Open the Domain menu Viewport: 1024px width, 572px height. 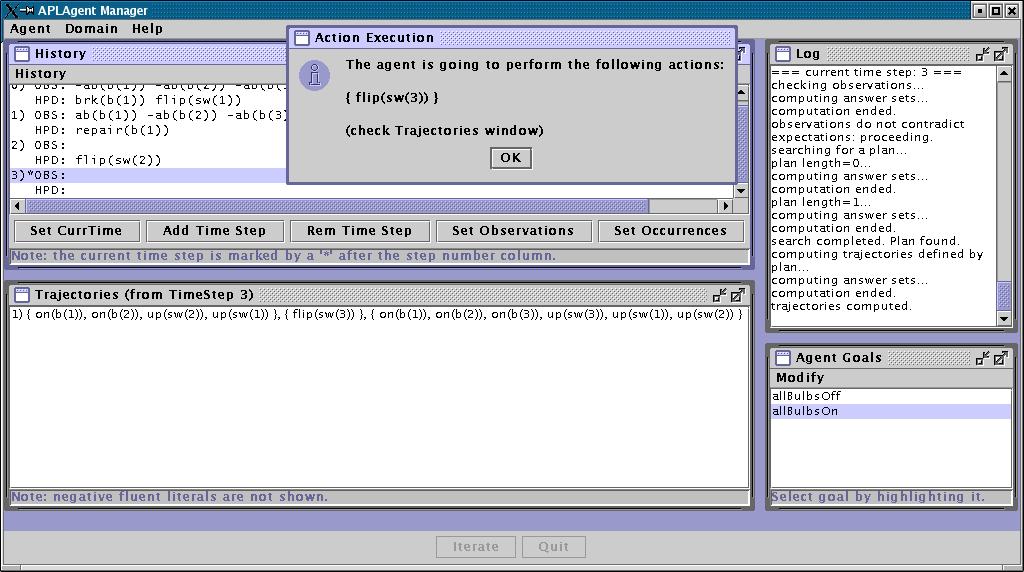pyautogui.click(x=91, y=29)
